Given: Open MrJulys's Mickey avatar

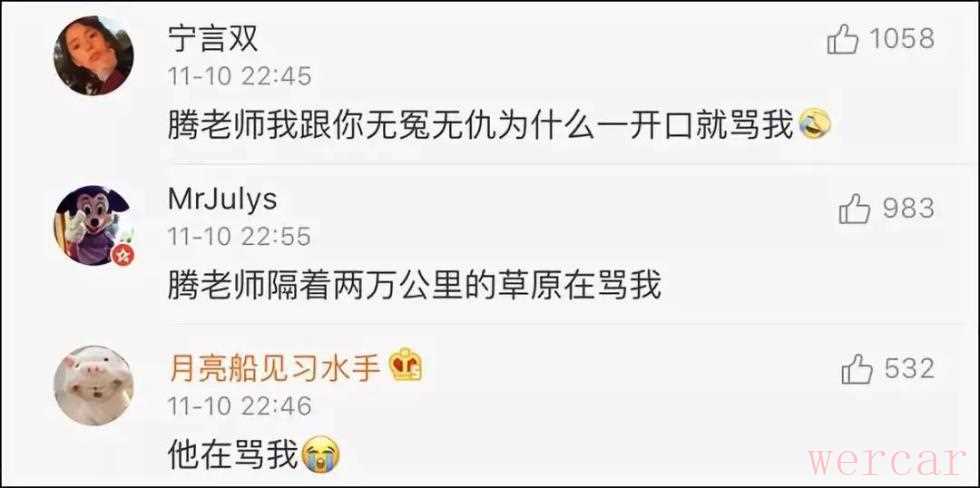Looking at the screenshot, I should tap(94, 226).
